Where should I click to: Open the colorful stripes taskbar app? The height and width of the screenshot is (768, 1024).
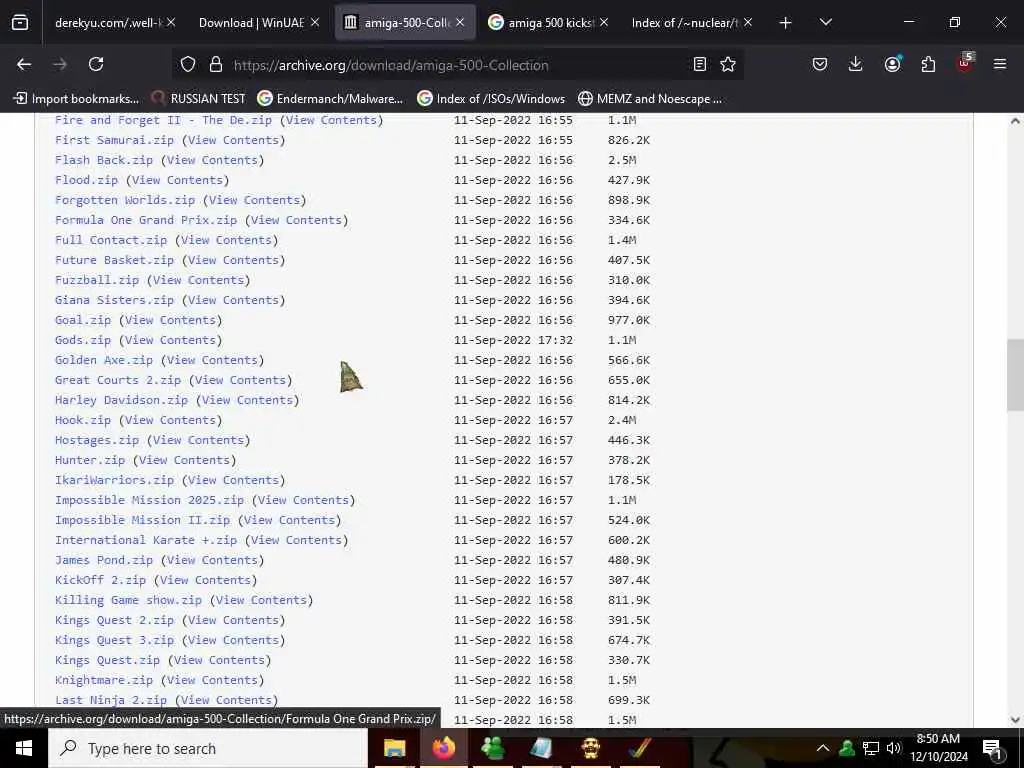pos(639,748)
